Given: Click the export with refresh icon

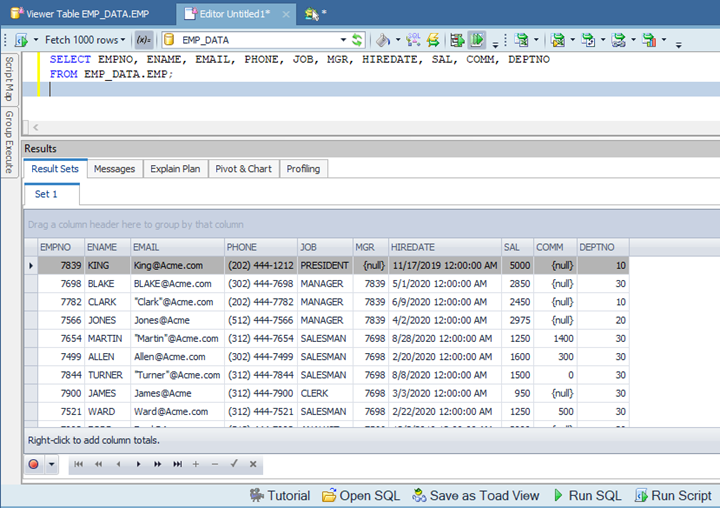Looking at the screenshot, I should pyautogui.click(x=588, y=40).
